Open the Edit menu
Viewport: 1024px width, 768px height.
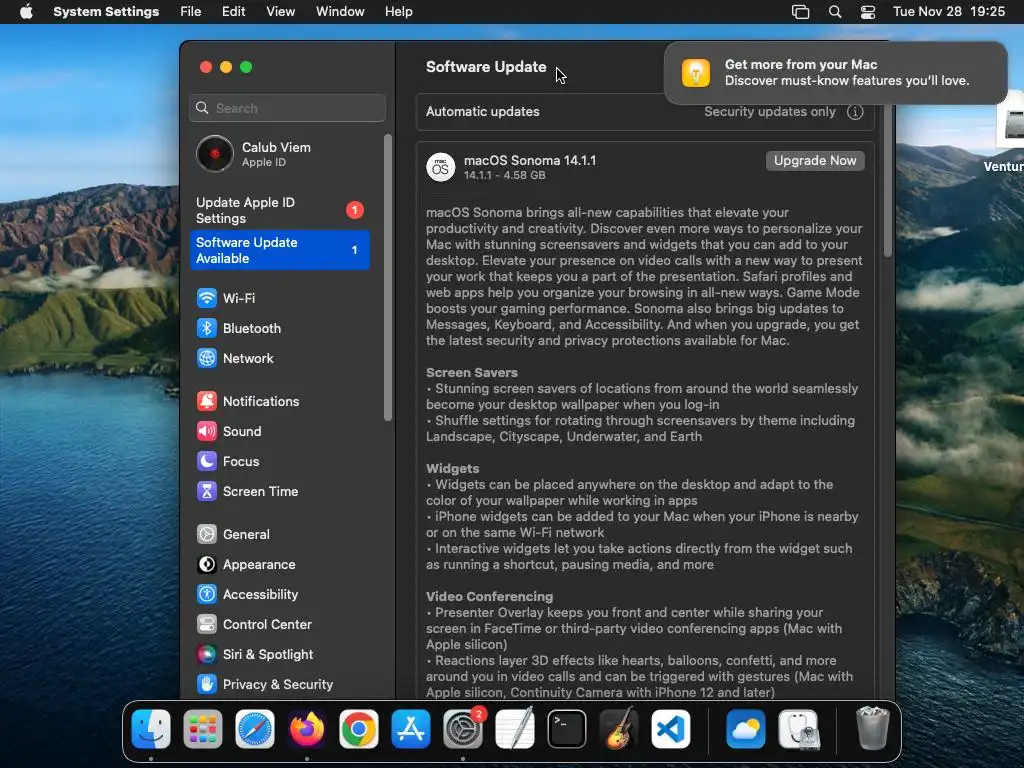click(233, 12)
